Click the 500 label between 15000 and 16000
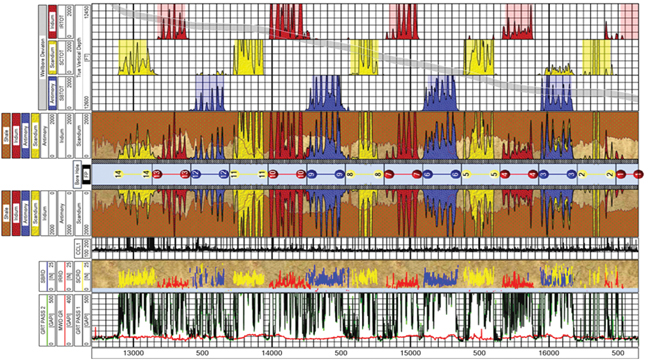Viewport: 650px width, 360px height. pos(479,353)
